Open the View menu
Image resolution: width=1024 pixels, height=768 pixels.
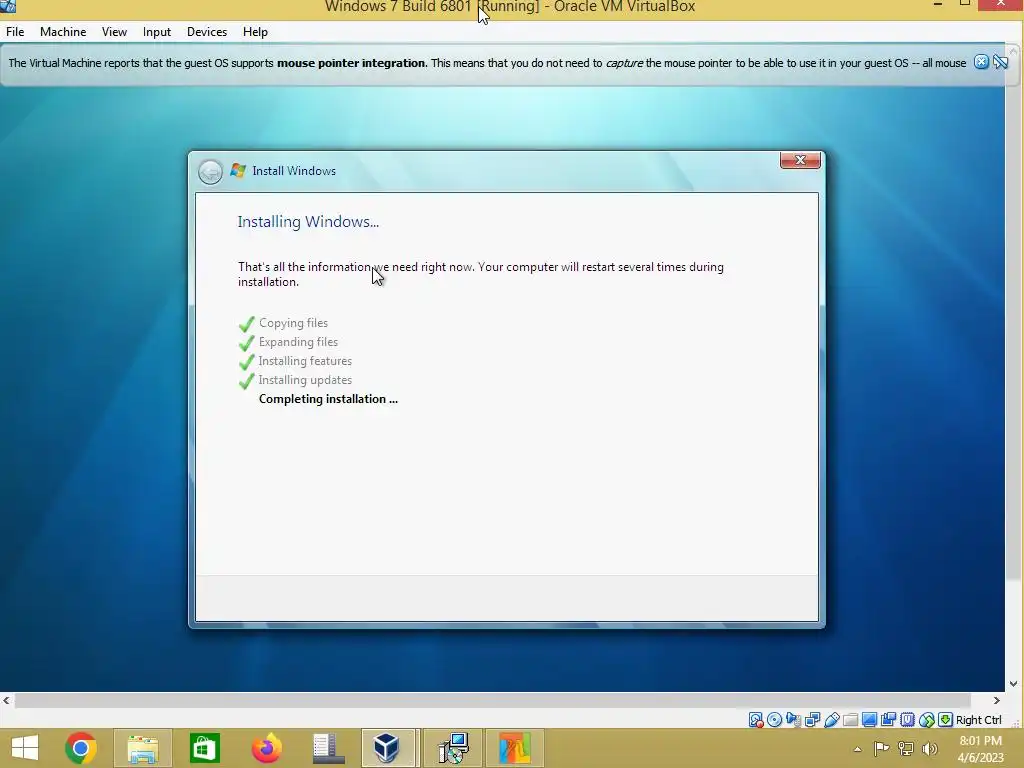tap(114, 31)
